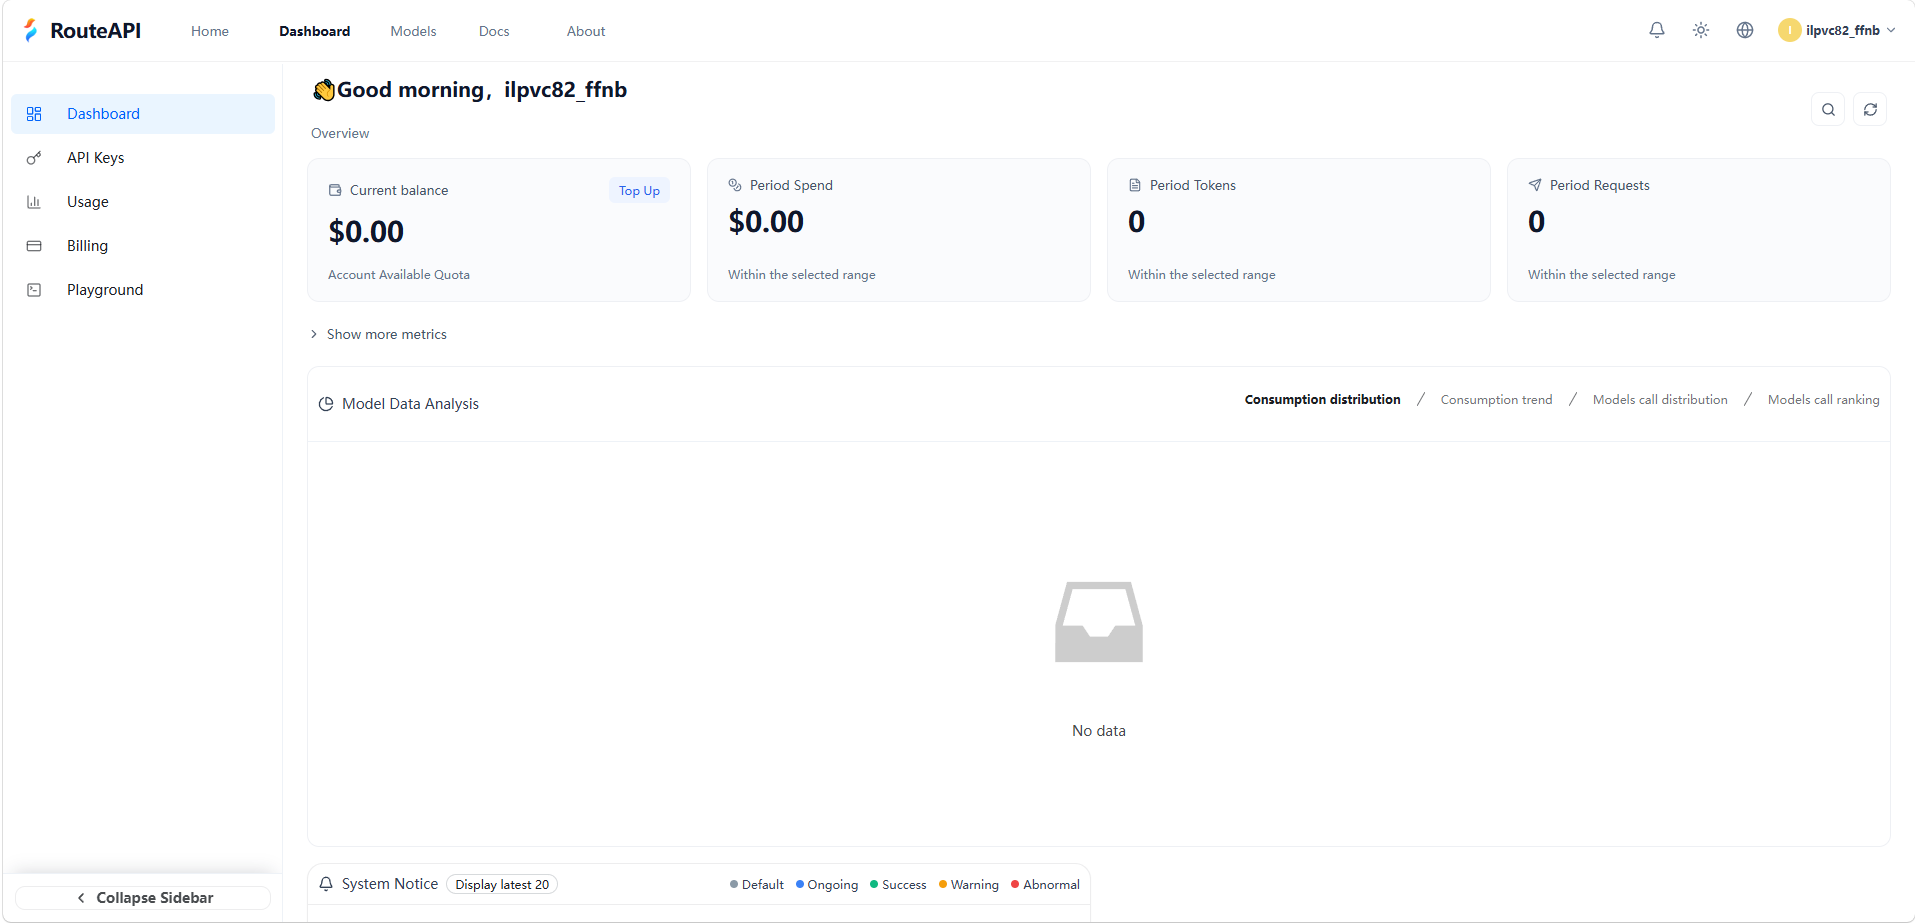Expand Show more metrics
1915x923 pixels.
pos(379,334)
